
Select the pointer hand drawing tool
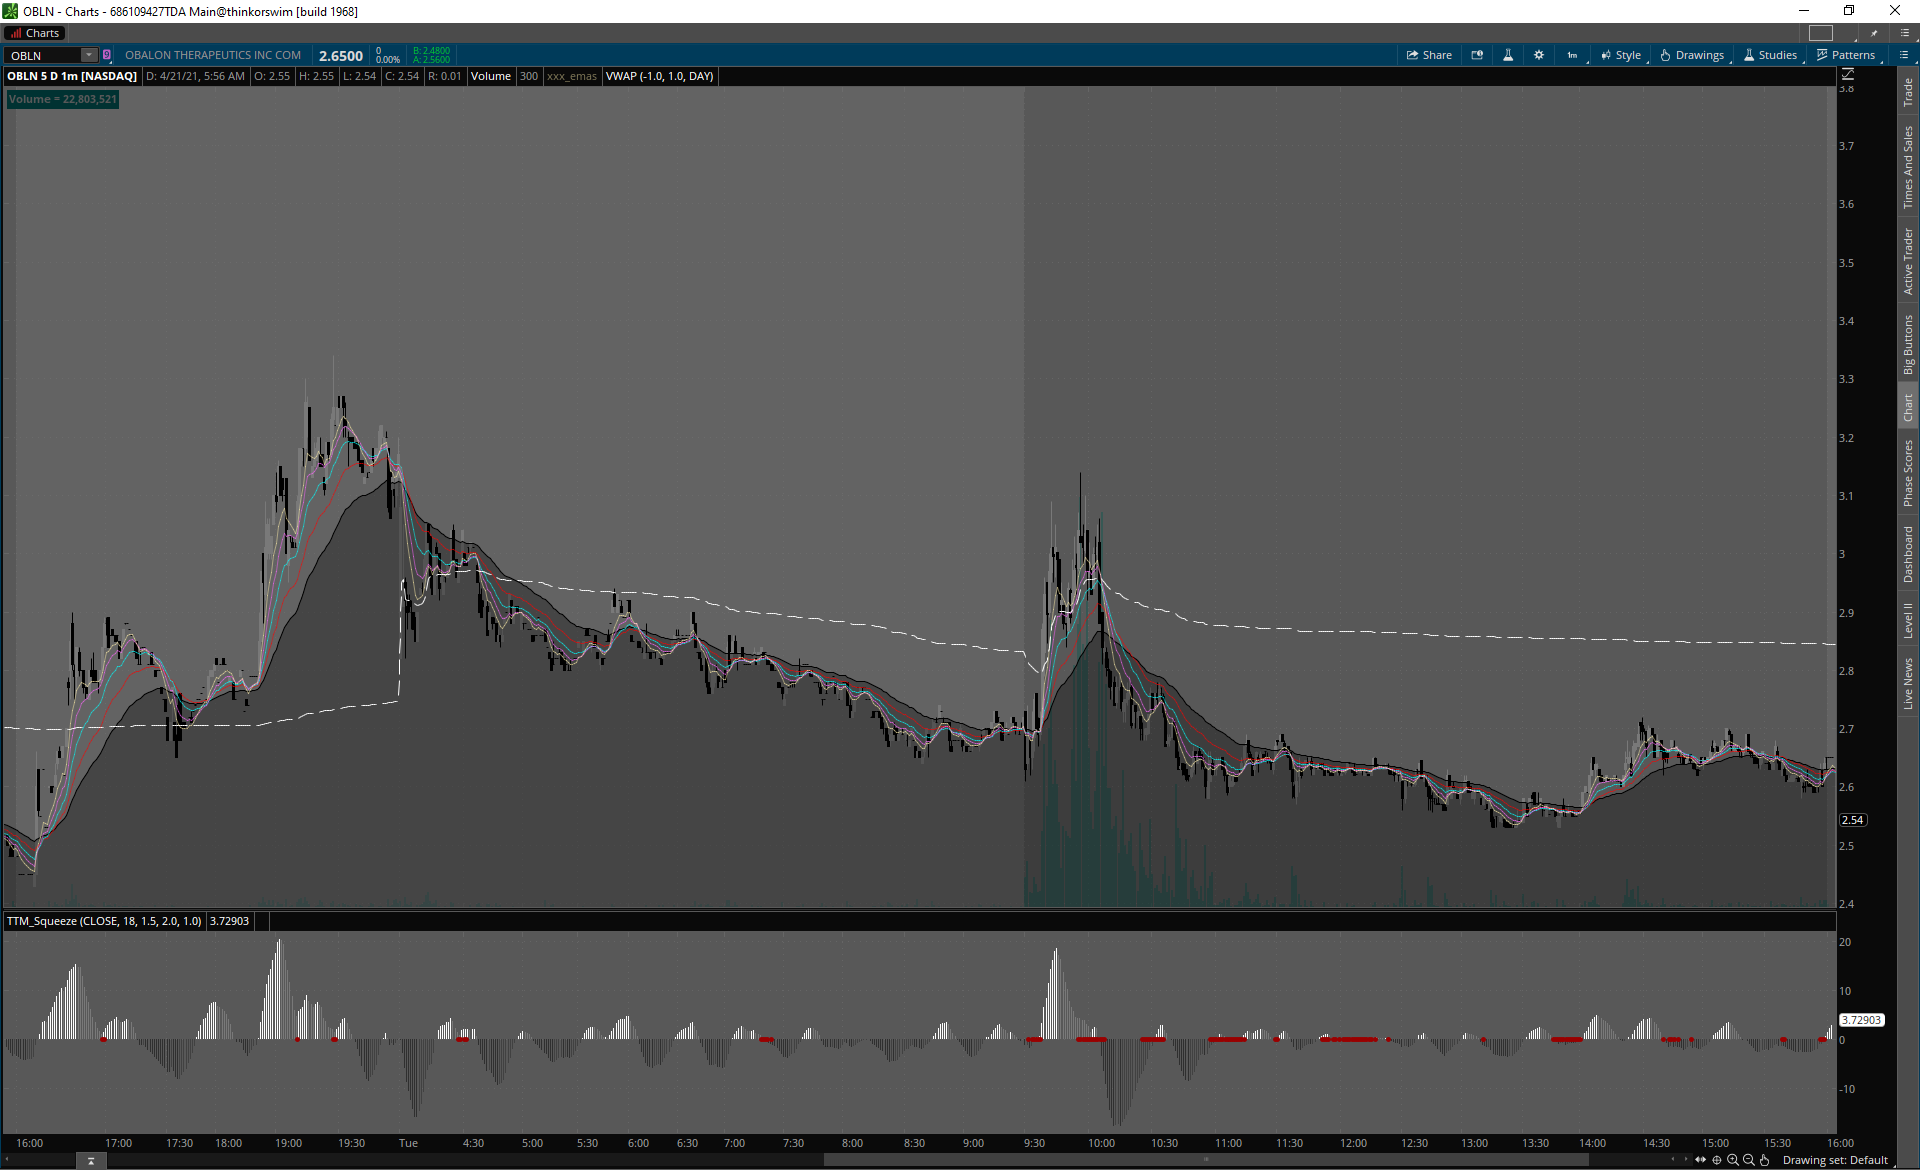1765,1160
